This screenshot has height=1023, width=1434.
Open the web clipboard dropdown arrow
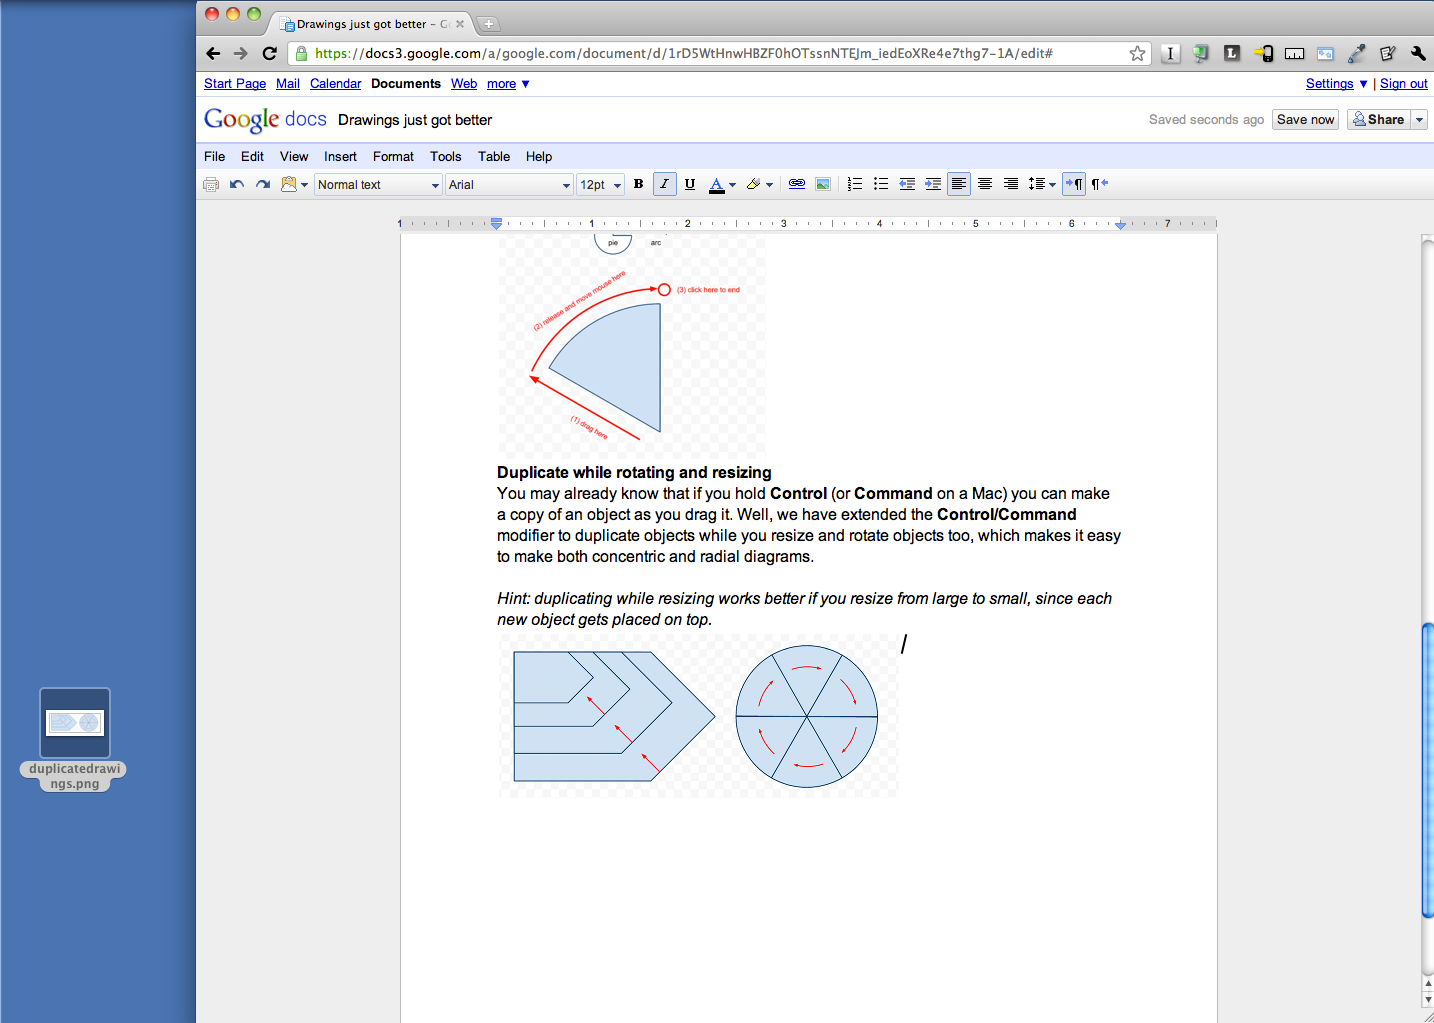coord(304,185)
